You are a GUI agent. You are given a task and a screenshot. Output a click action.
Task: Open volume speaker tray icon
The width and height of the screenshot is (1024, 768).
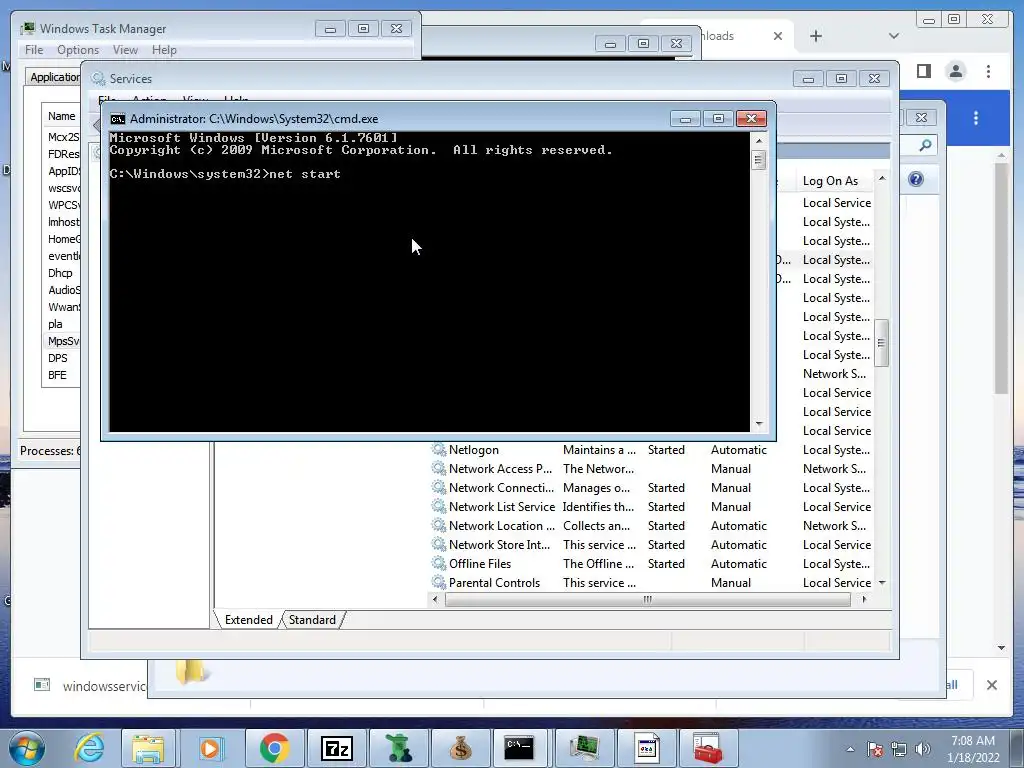pos(923,749)
